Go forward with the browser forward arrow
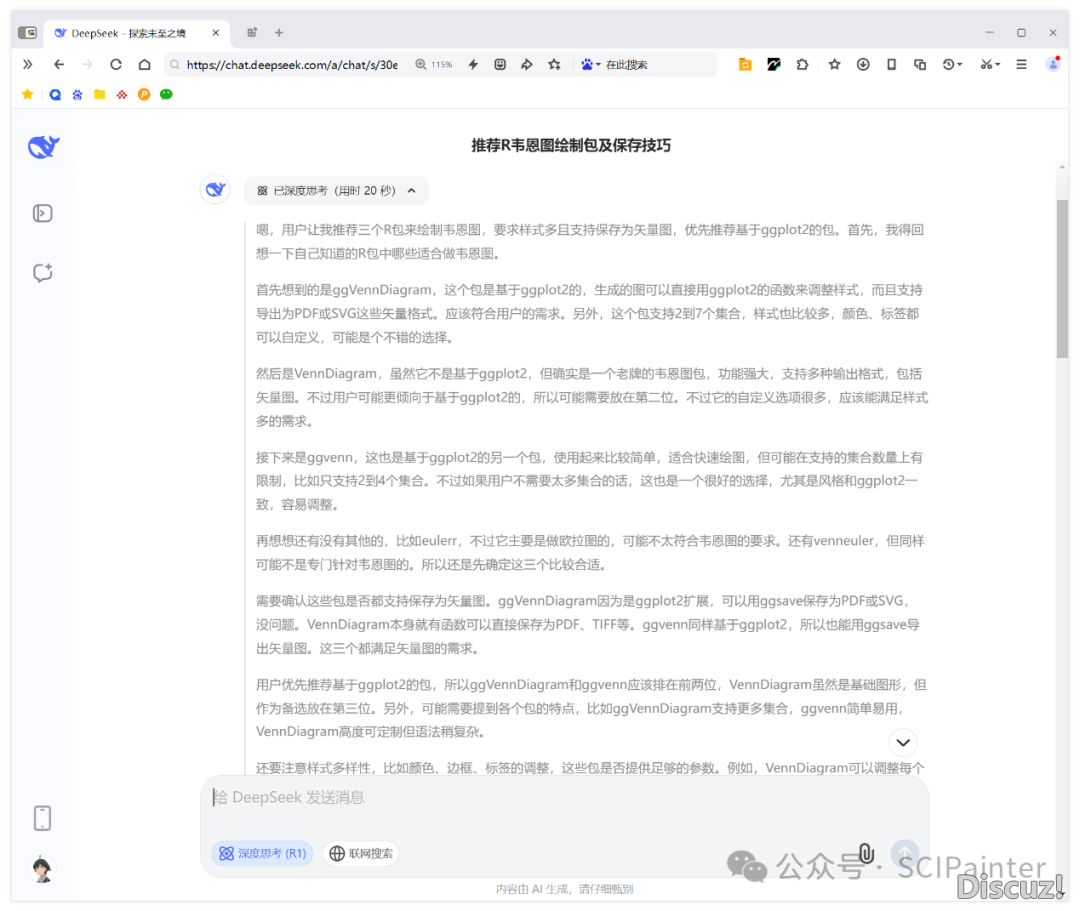The width and height of the screenshot is (1080, 911). click(87, 65)
